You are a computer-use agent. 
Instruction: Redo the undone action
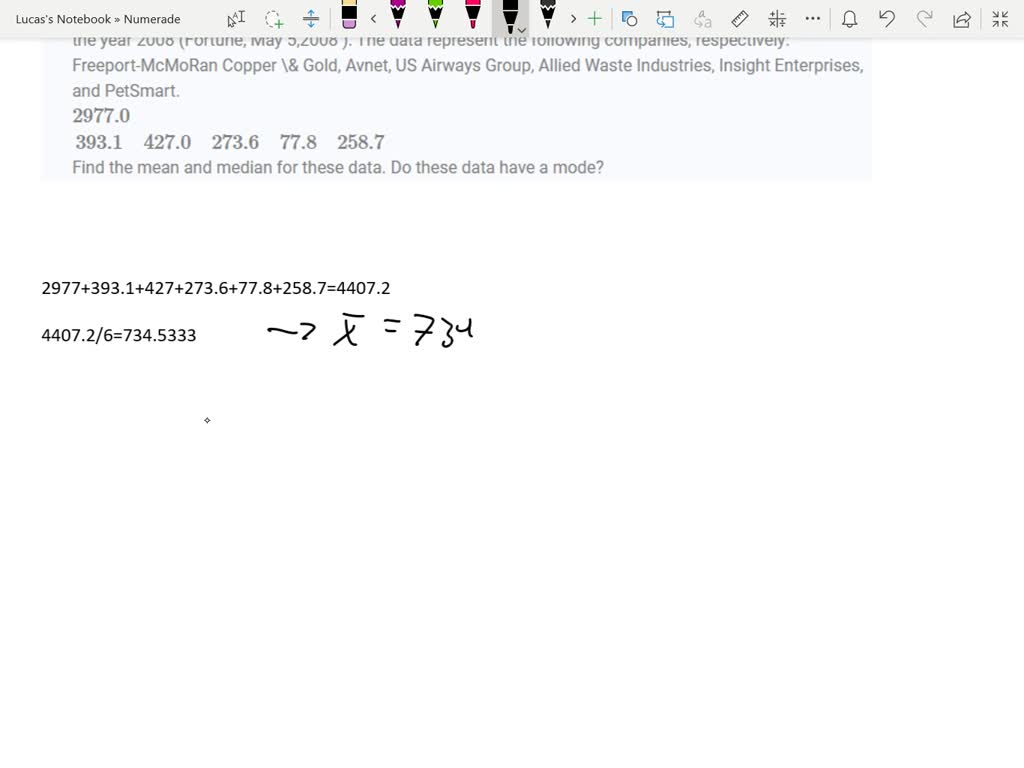(924, 19)
